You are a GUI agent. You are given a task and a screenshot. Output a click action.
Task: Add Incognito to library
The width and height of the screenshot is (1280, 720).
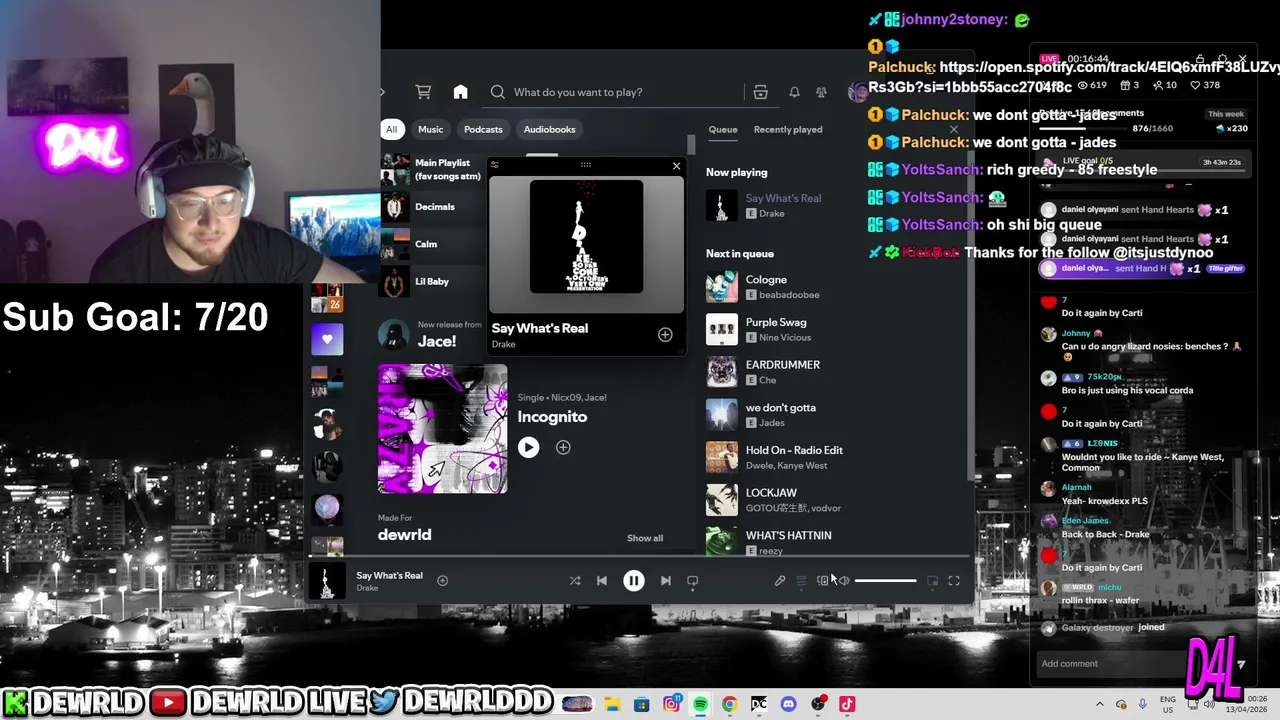pos(563,448)
